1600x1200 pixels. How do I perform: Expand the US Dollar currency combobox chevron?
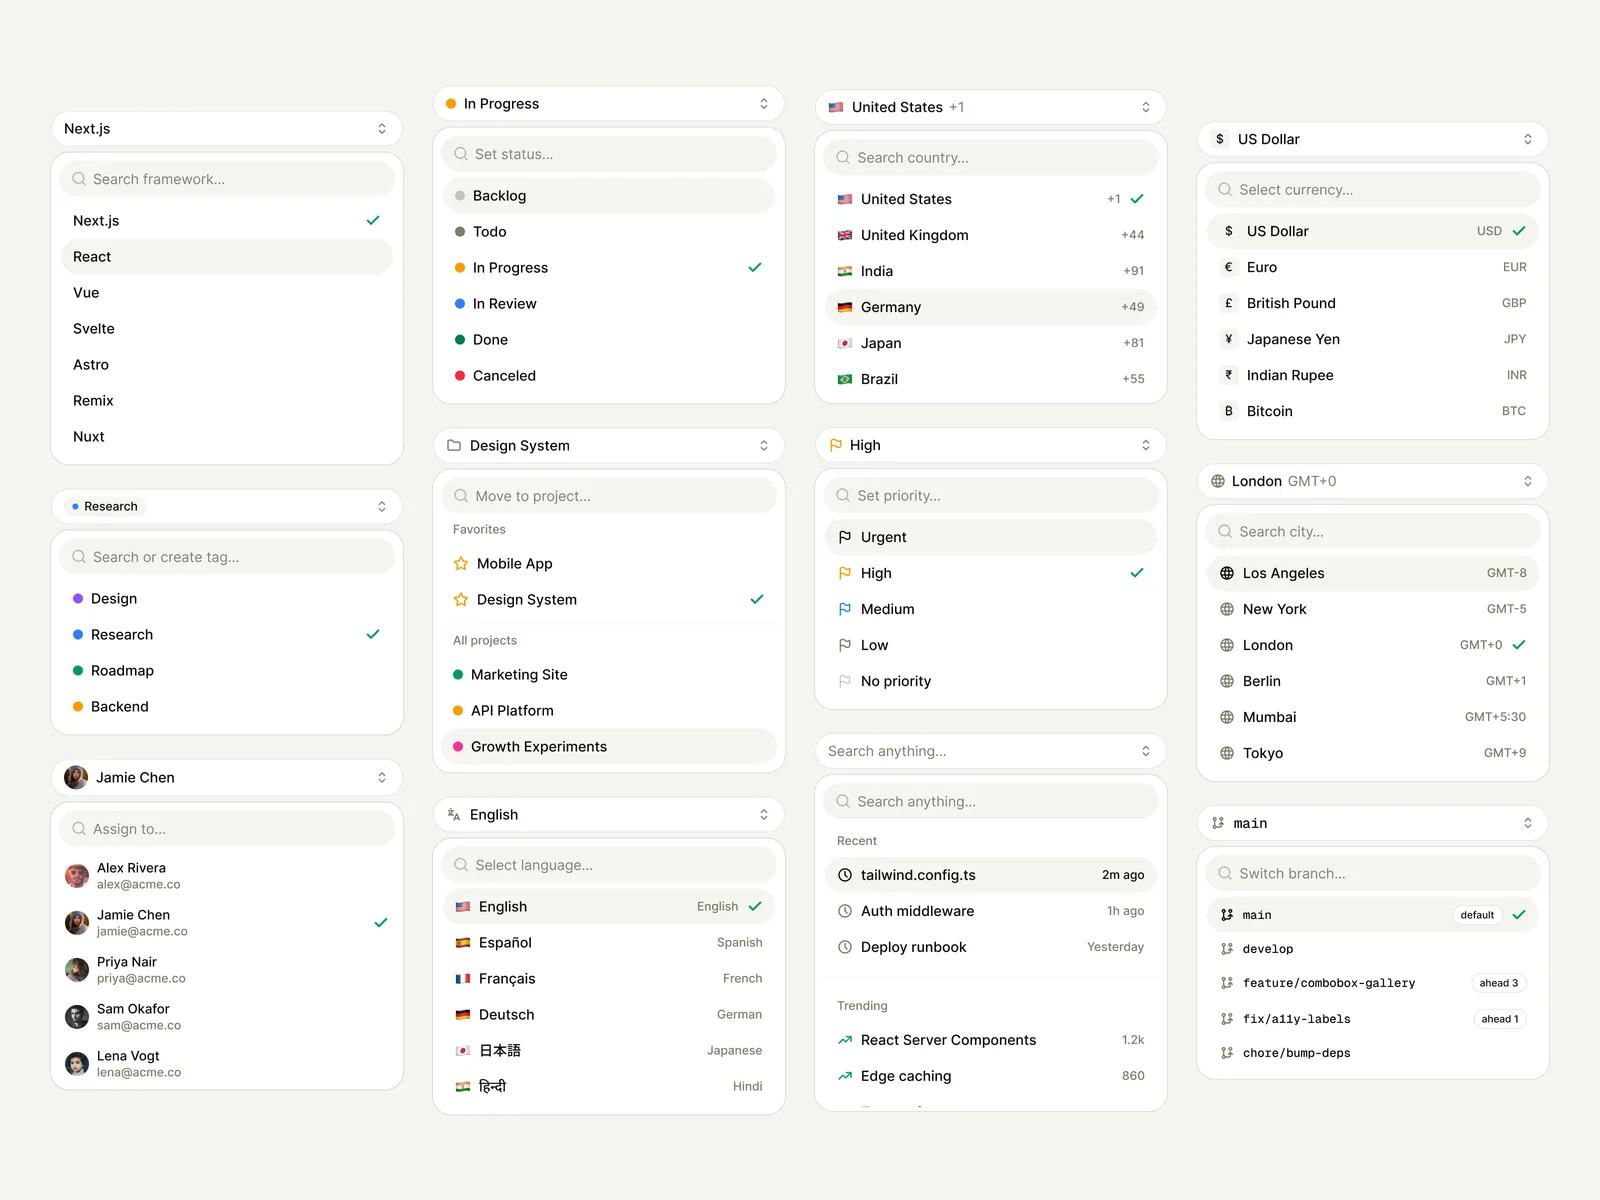(x=1528, y=139)
